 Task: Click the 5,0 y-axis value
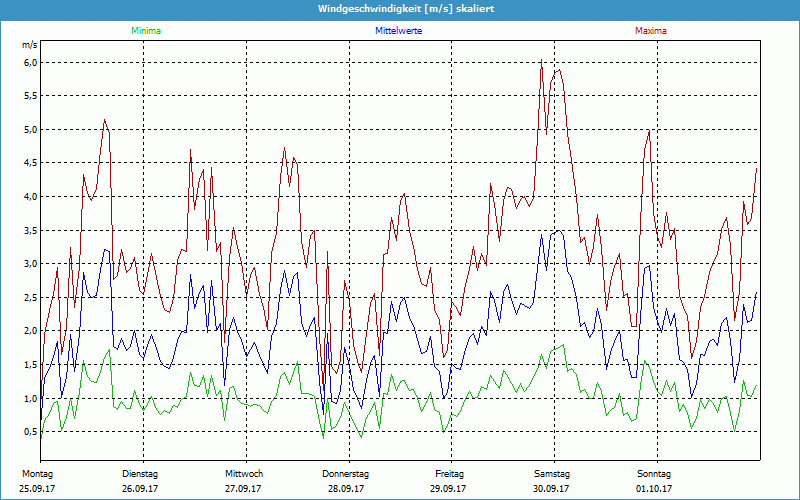pos(31,130)
